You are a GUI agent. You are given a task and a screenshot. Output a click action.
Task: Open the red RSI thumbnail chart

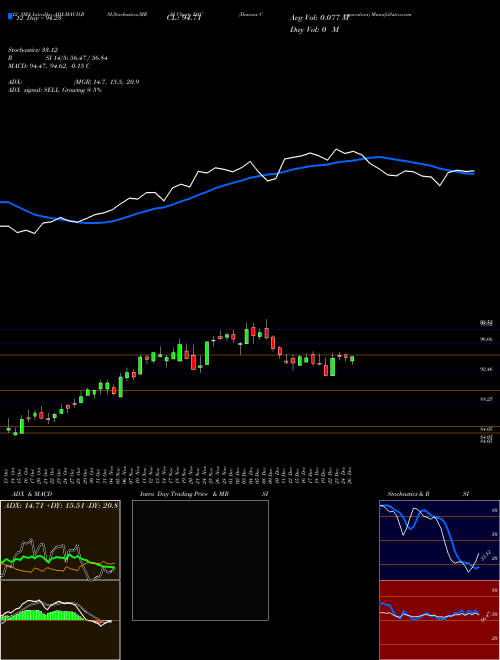(x=439, y=620)
